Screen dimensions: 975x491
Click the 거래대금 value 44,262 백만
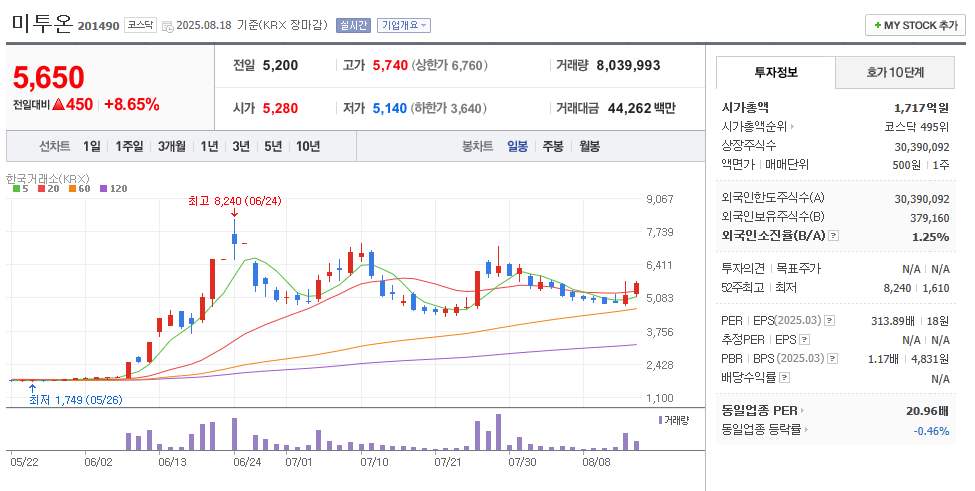point(641,108)
